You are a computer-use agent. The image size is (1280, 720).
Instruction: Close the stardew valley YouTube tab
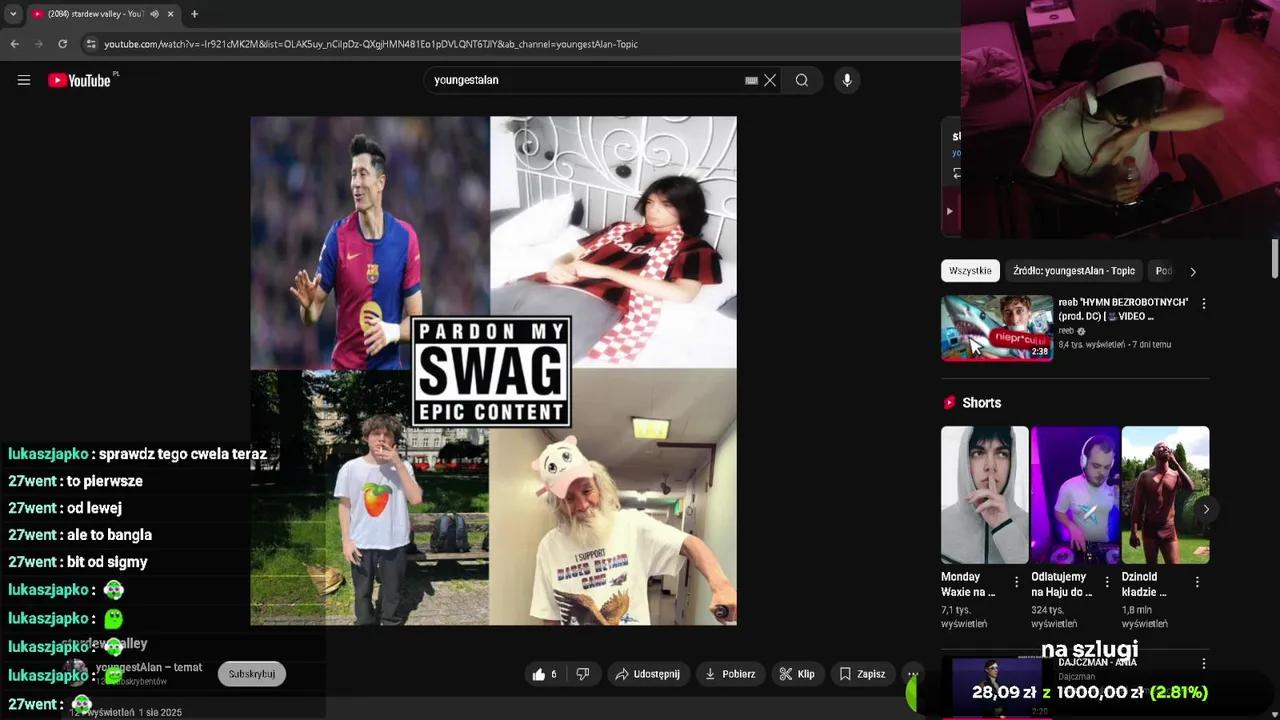170,14
